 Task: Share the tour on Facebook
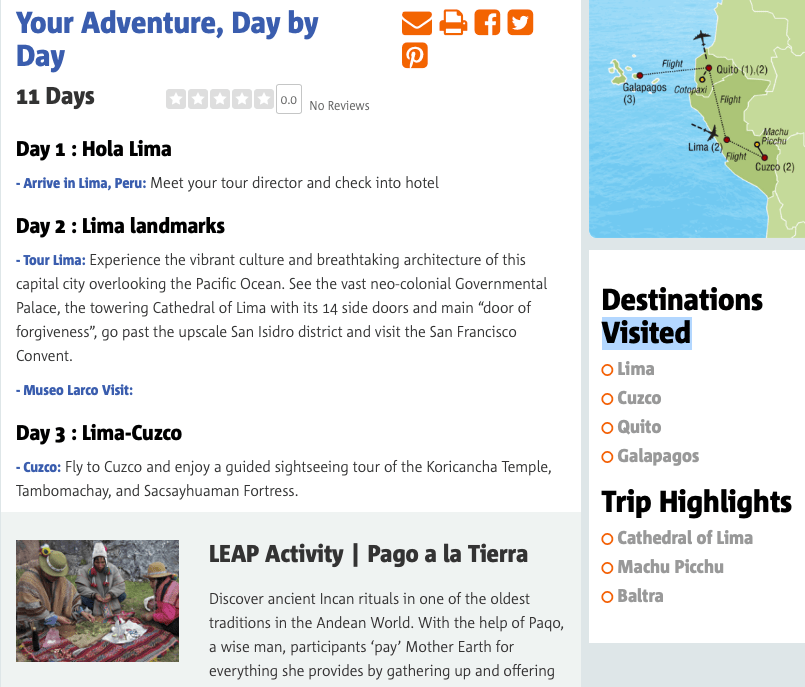click(x=487, y=22)
